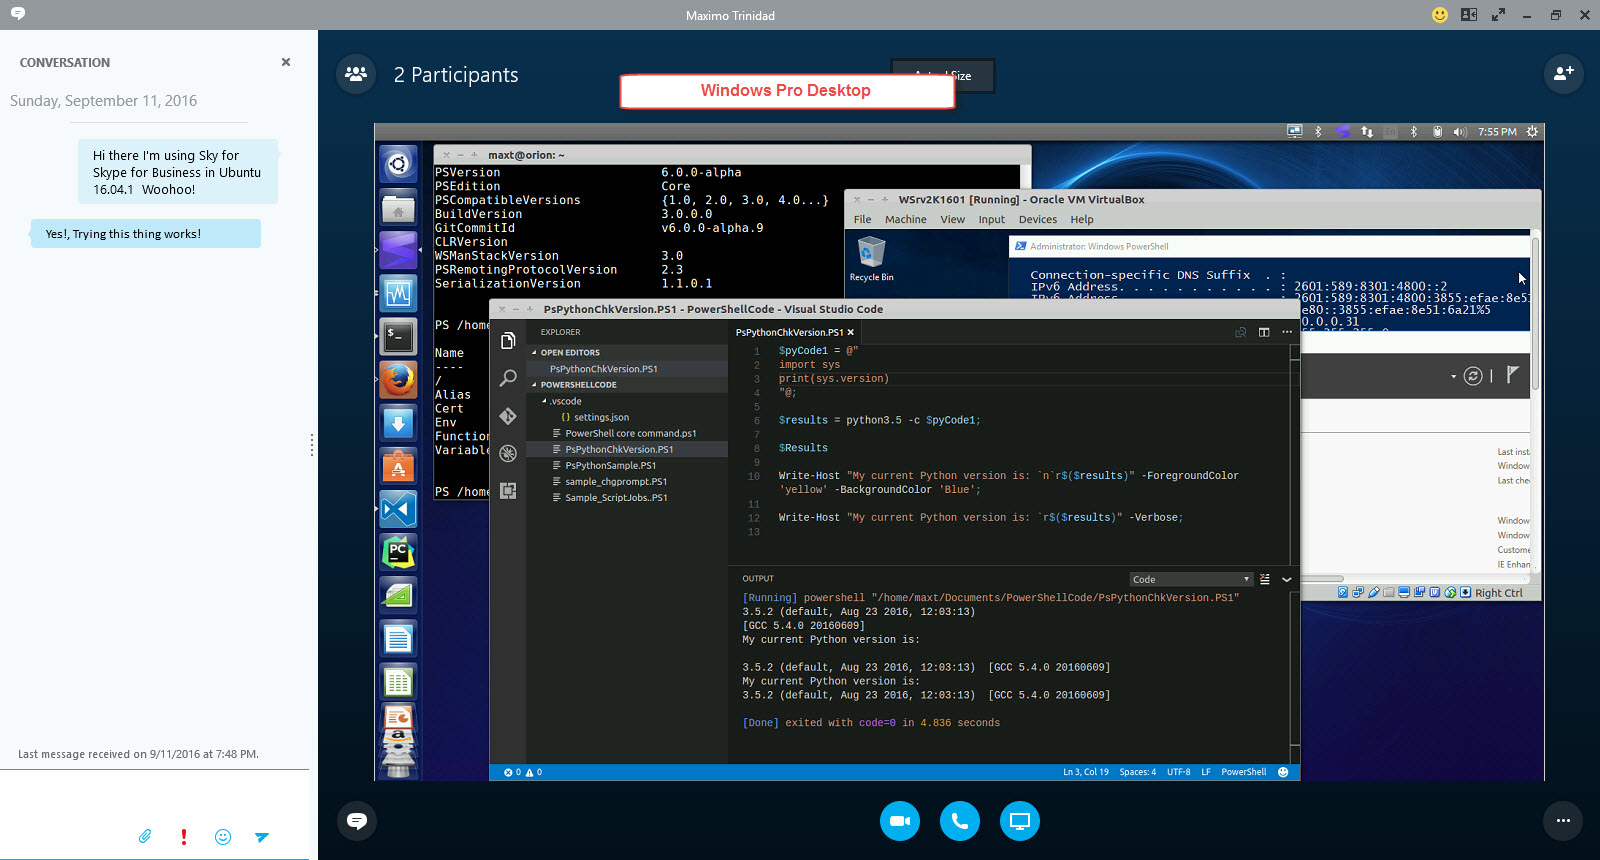Open the emoticon picker in message box

pos(223,837)
